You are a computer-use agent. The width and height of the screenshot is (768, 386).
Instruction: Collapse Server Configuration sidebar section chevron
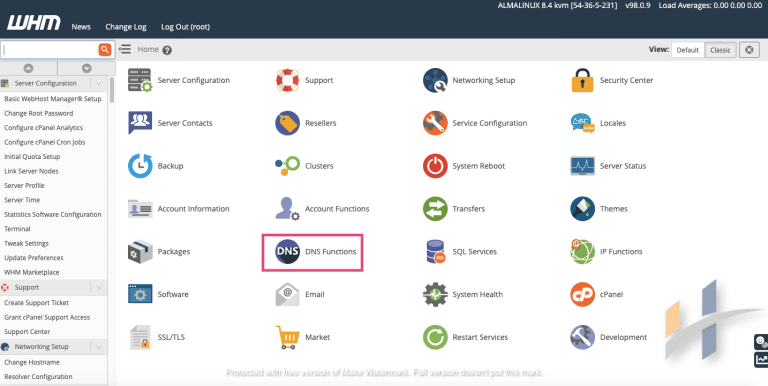point(98,83)
